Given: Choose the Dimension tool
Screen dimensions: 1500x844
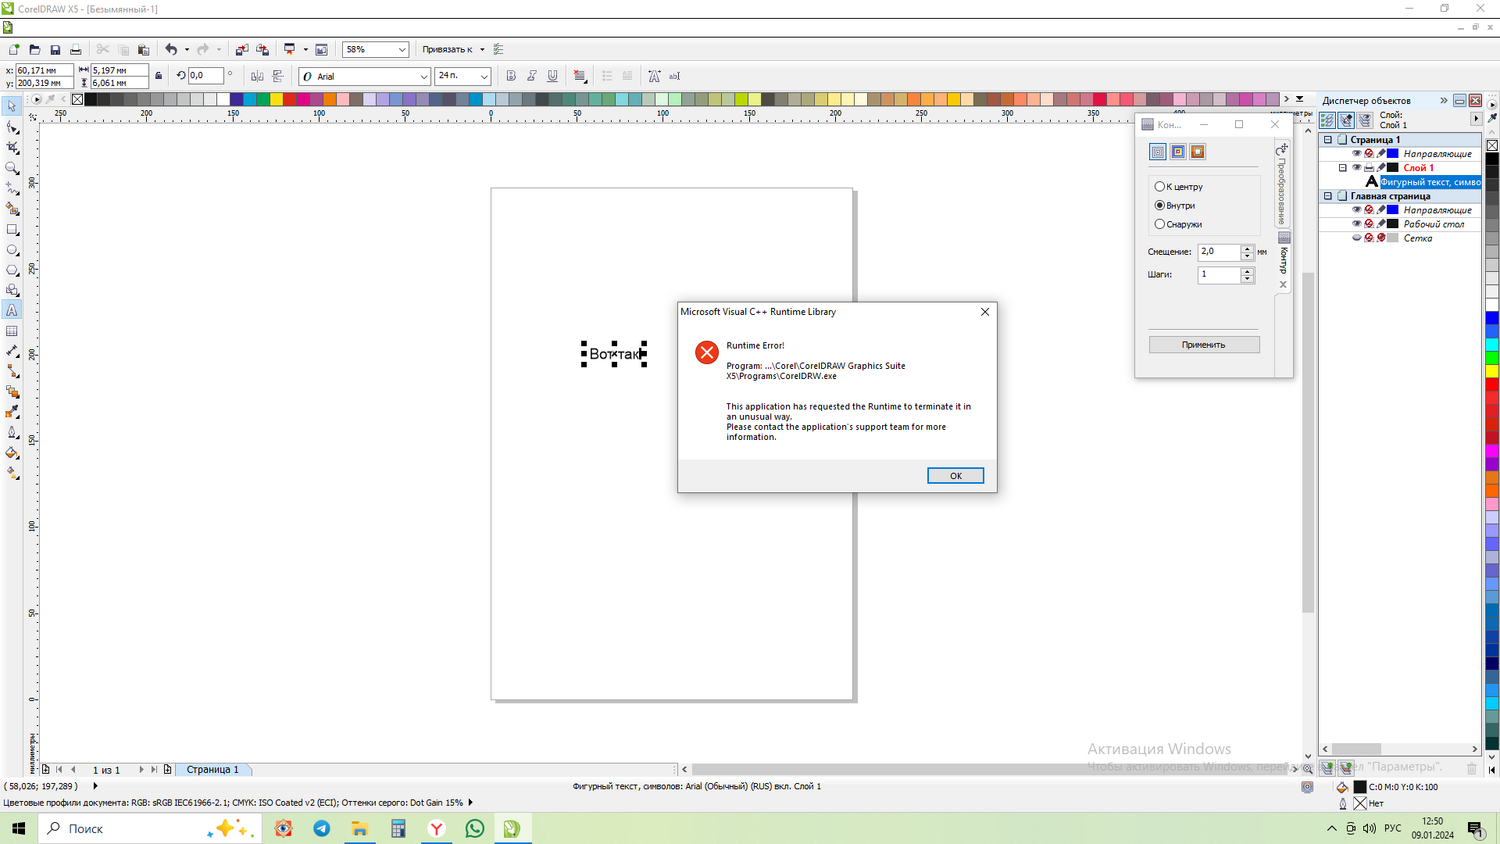Looking at the screenshot, I should (12, 352).
